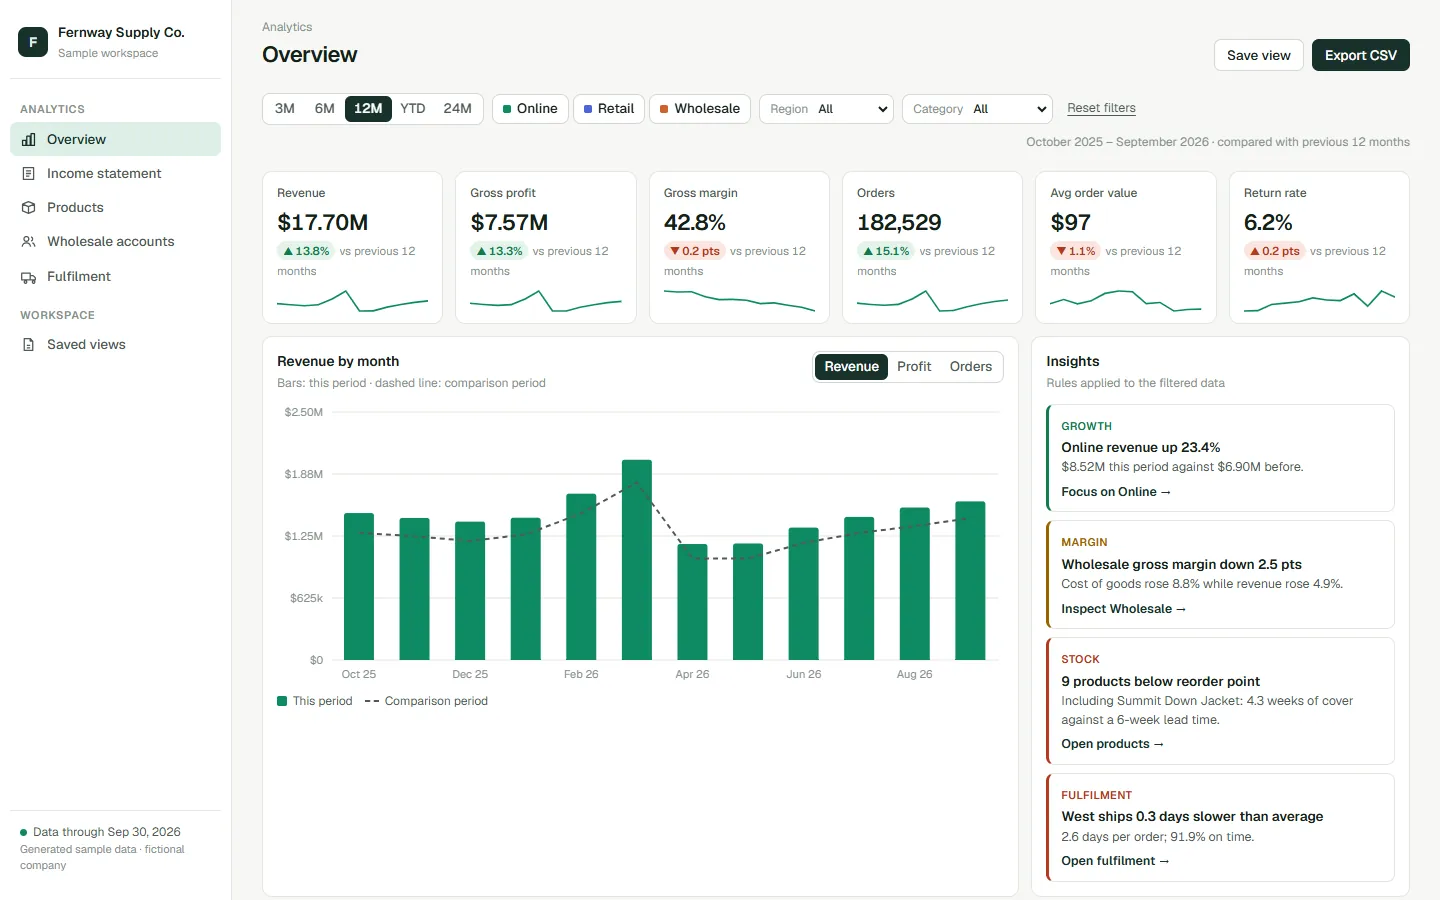Open Saved views in sidebar
Viewport: 1440px width, 900px height.
[115, 345]
